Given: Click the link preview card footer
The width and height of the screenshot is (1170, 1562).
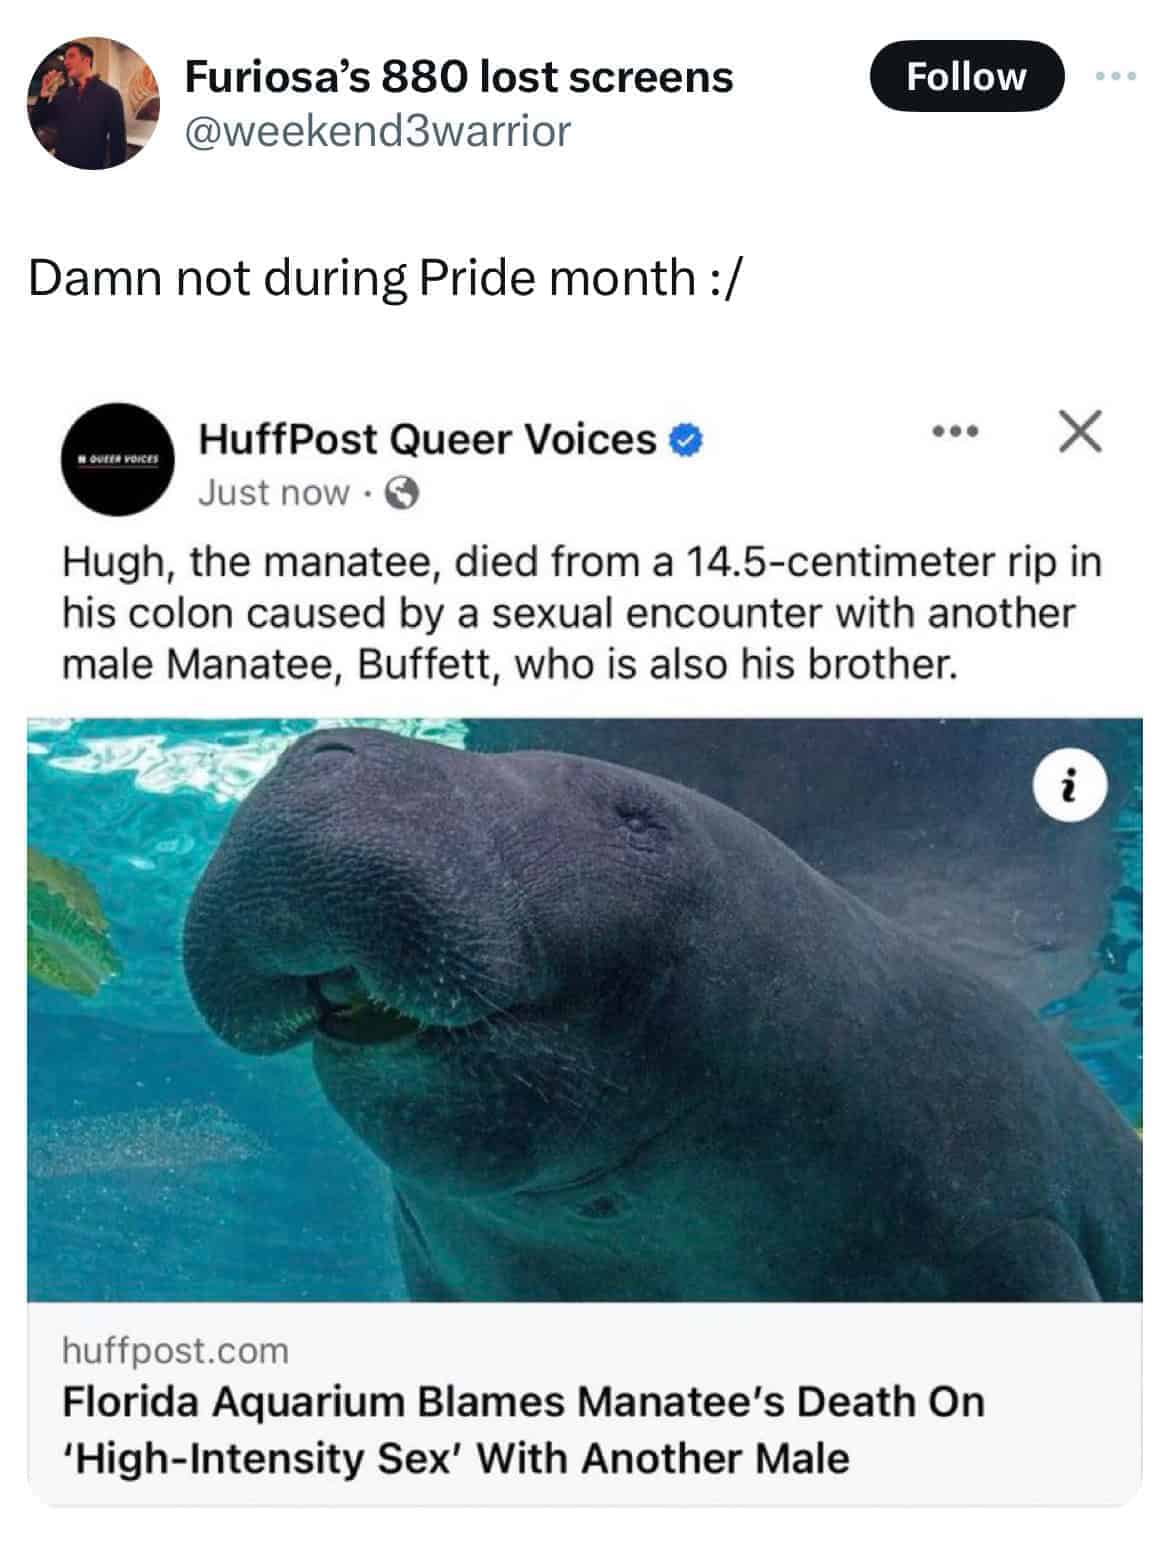Looking at the screenshot, I should pyautogui.click(x=585, y=1404).
